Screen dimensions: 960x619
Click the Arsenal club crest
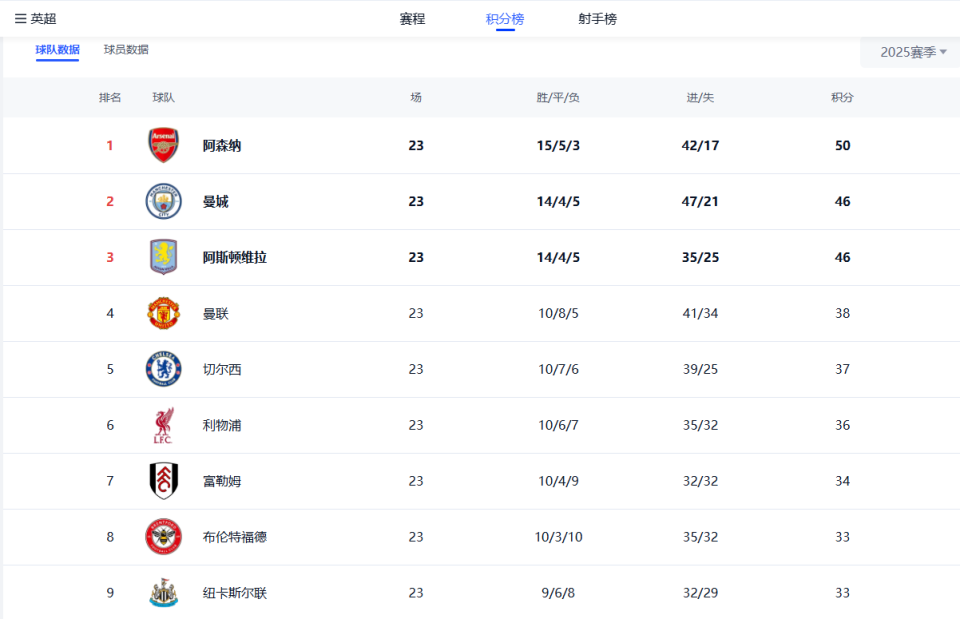163,144
